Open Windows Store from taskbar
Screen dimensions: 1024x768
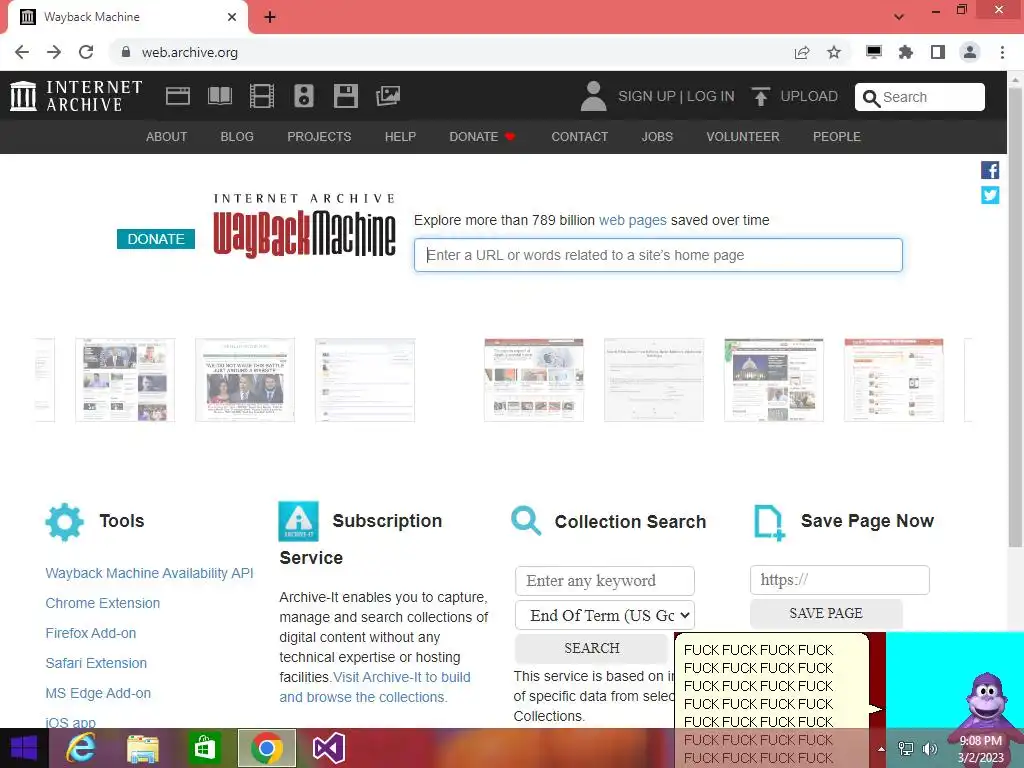(x=204, y=748)
